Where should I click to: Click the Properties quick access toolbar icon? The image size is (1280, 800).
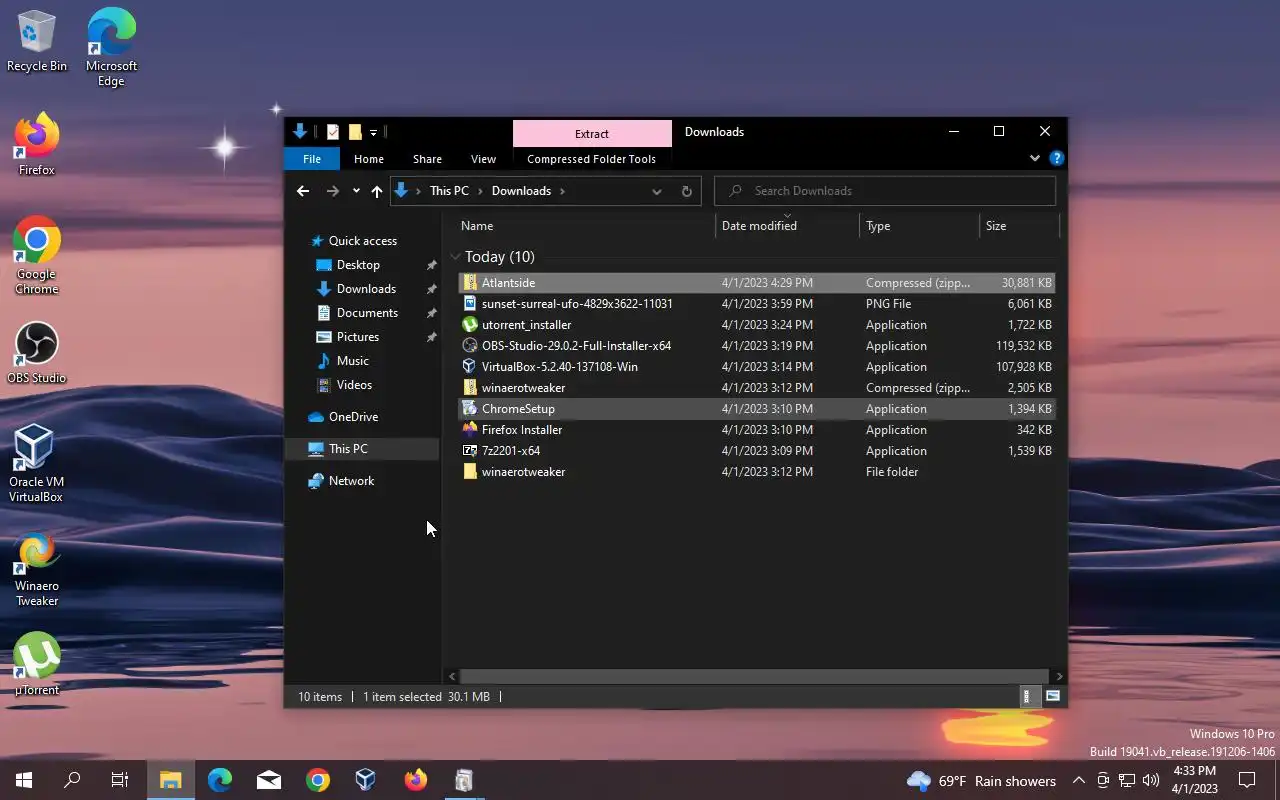333,132
